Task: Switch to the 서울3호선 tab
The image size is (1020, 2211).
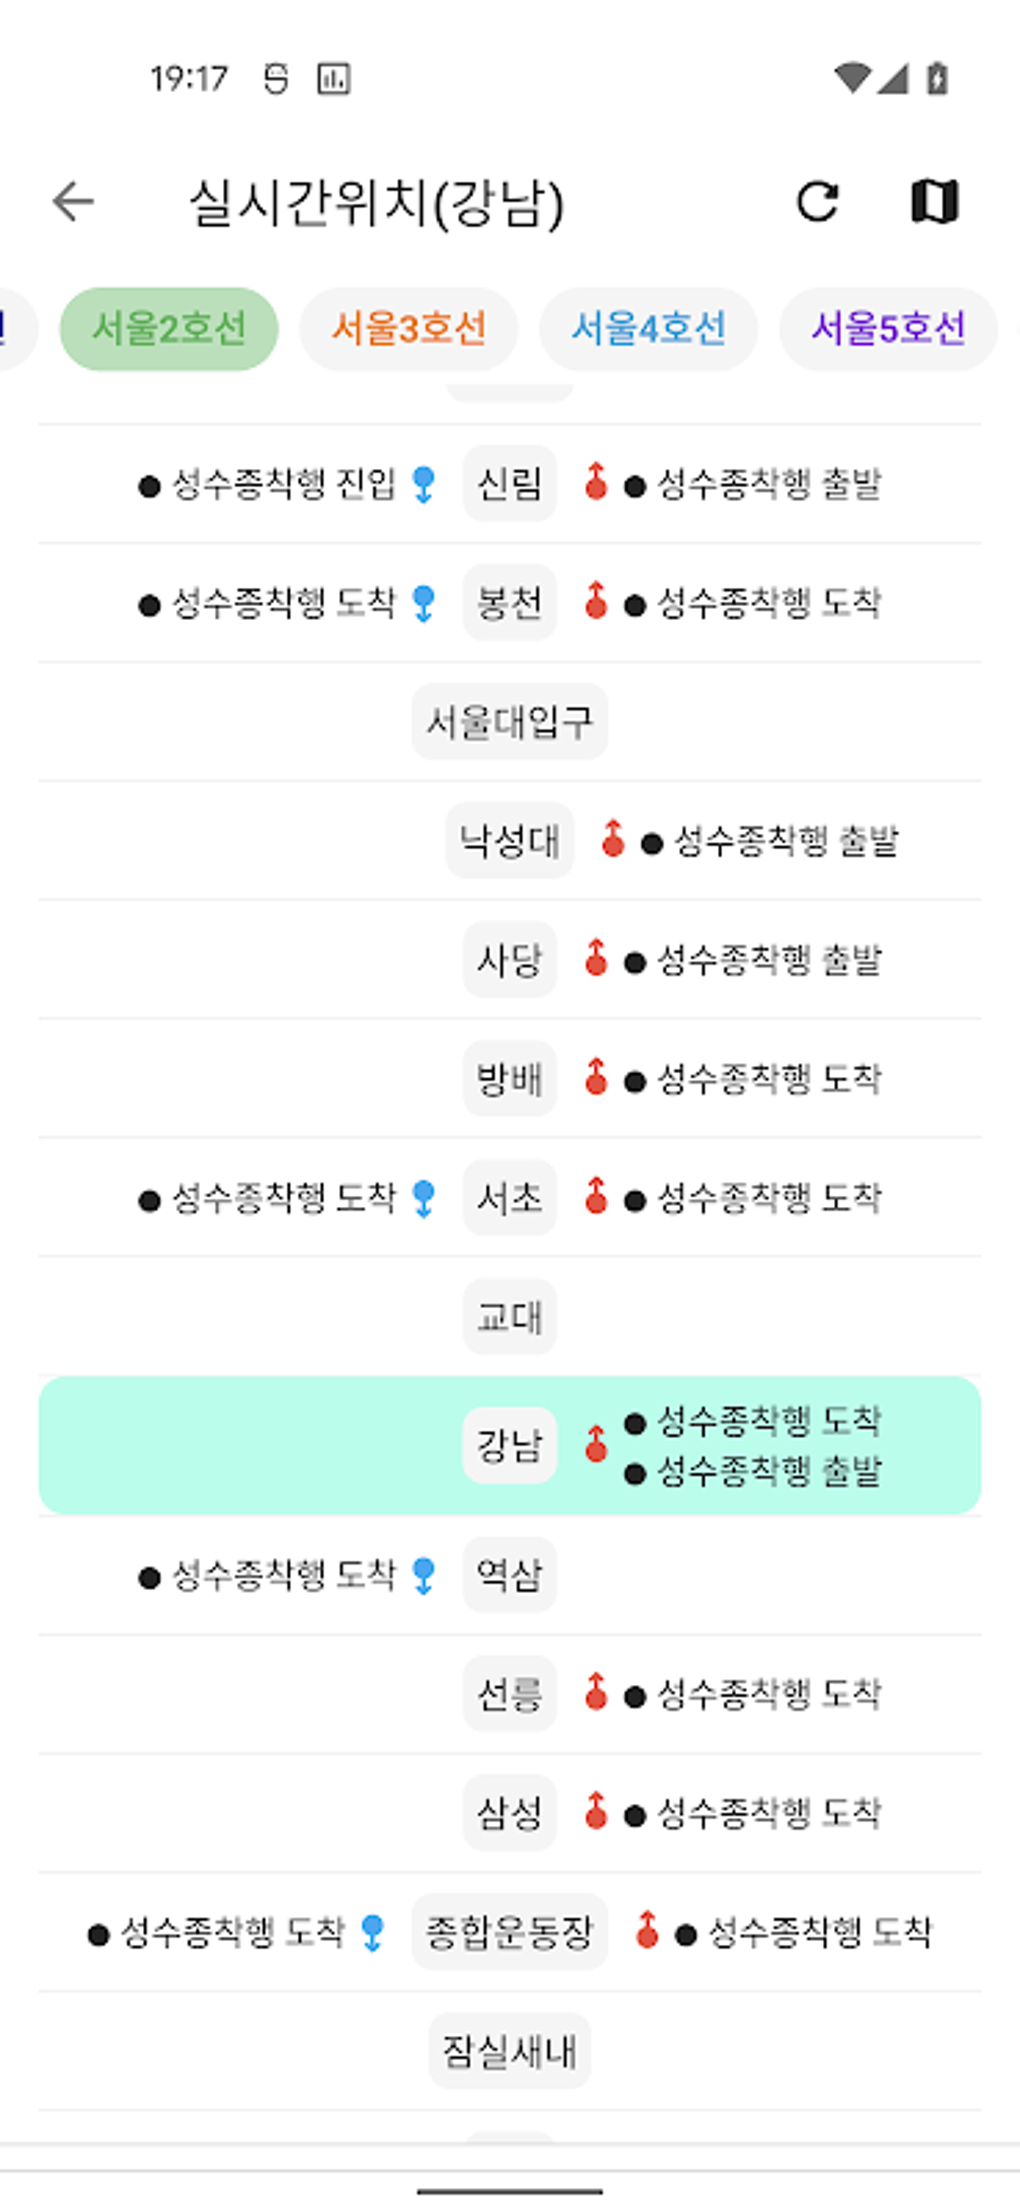Action: pos(409,329)
